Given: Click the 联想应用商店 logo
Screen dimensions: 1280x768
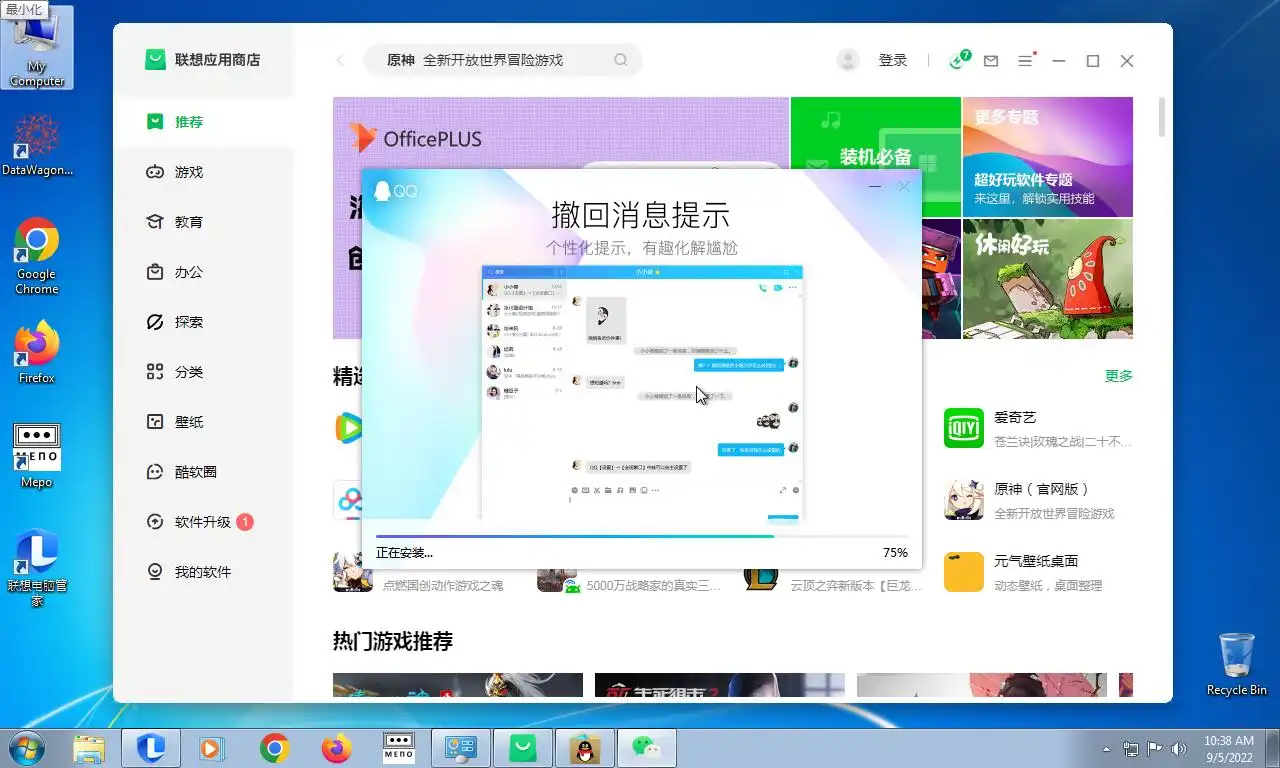Looking at the screenshot, I should click(x=203, y=60).
